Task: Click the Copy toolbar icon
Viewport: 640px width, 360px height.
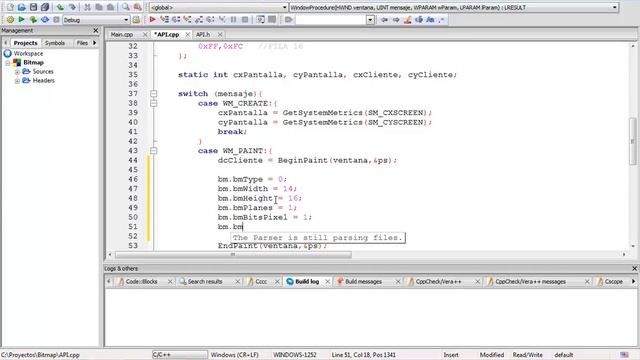Action: tap(99, 7)
